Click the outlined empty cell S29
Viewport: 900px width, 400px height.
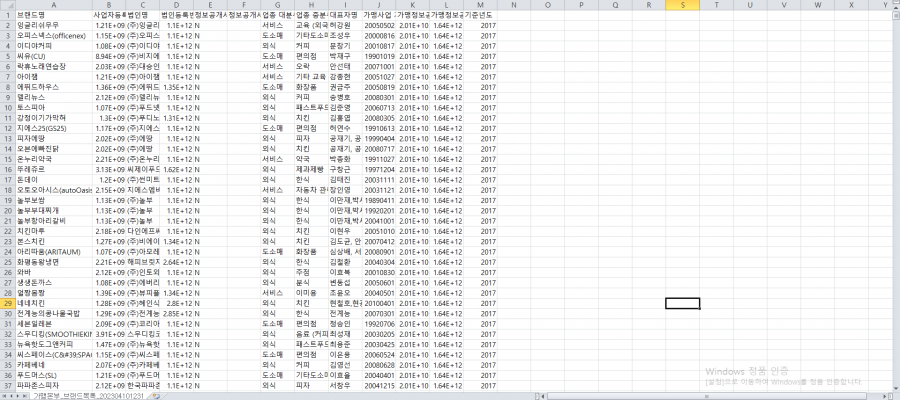[682, 303]
